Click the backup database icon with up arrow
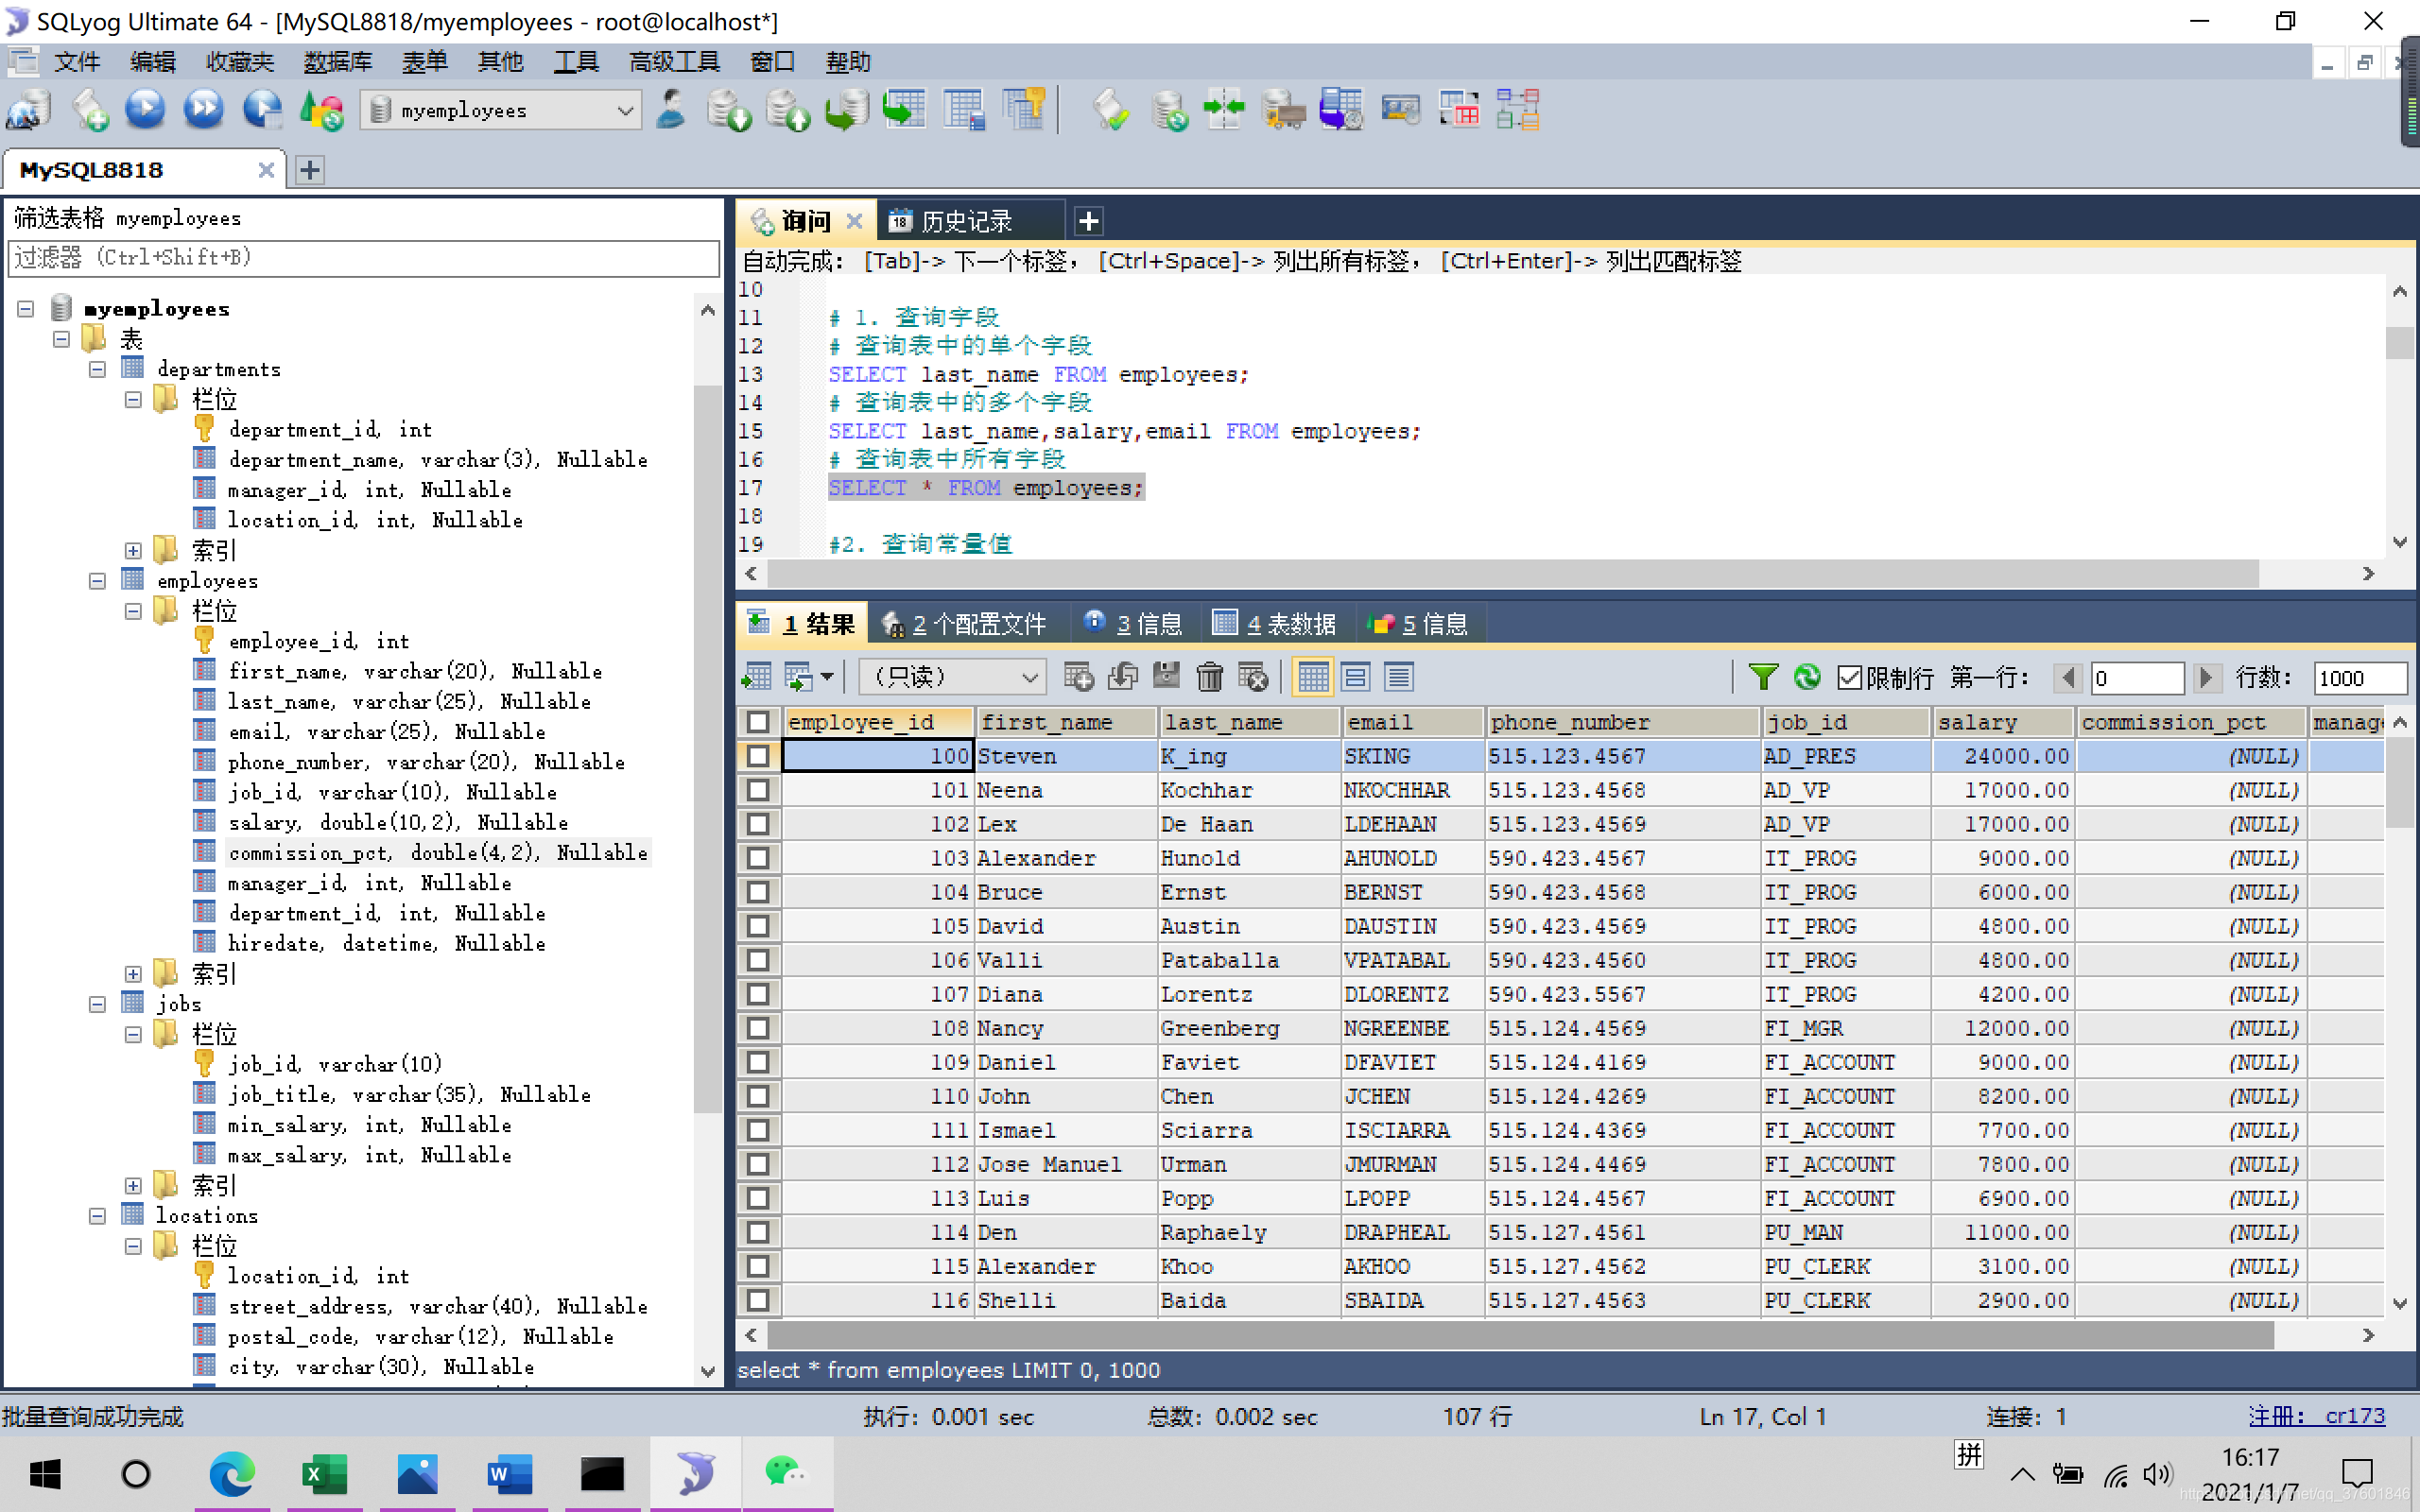The height and width of the screenshot is (1512, 2420). 787,110
